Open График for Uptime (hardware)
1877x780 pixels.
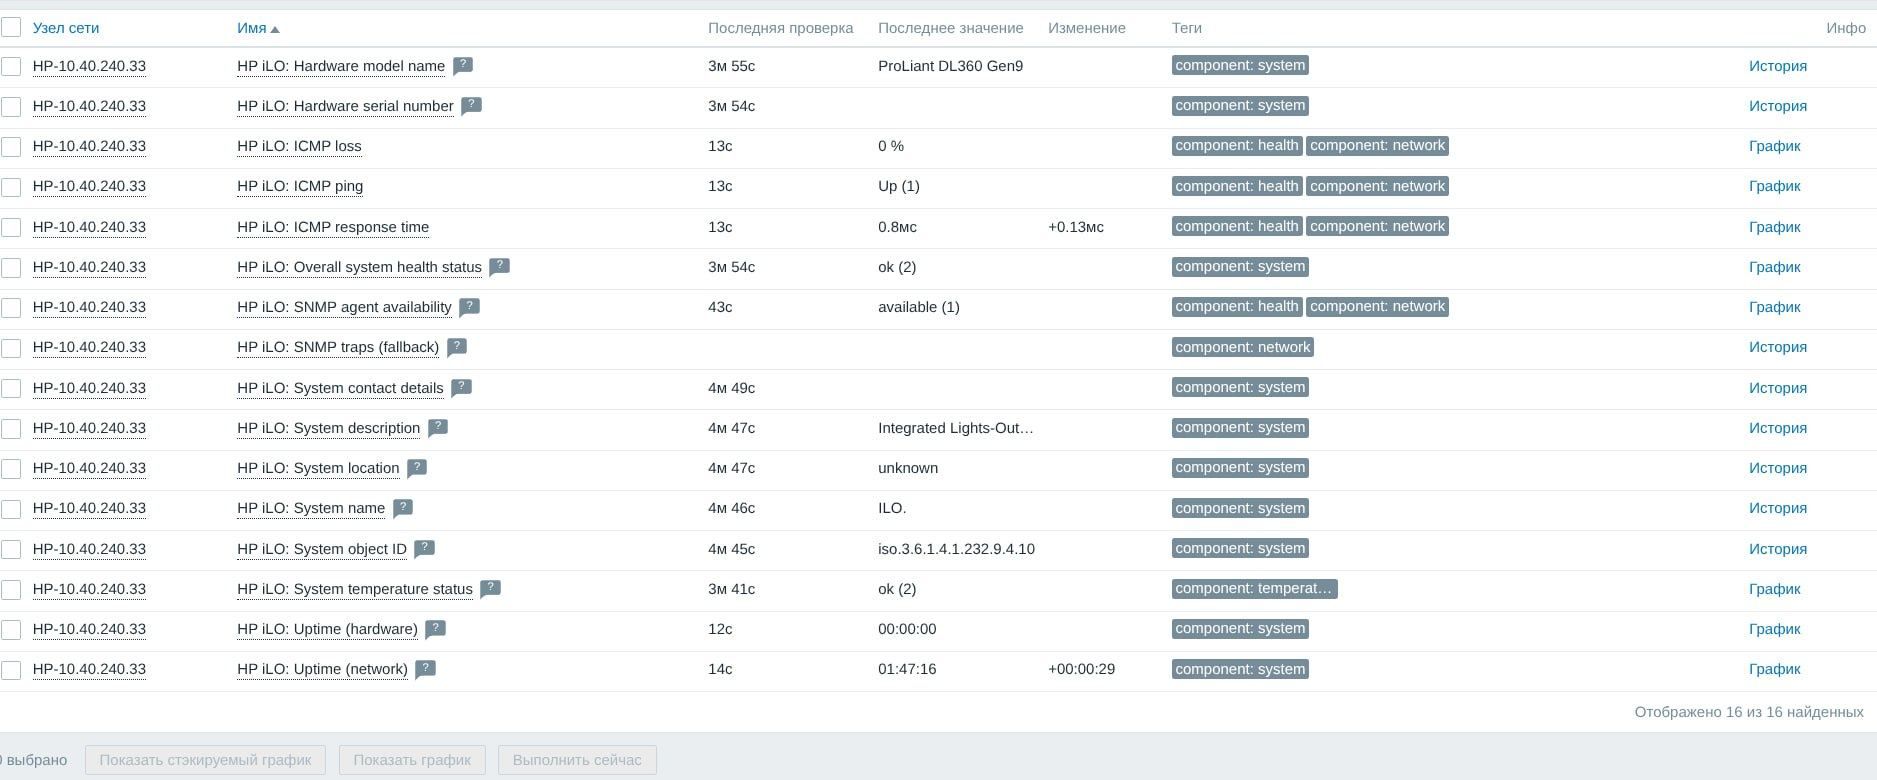[x=1775, y=629]
